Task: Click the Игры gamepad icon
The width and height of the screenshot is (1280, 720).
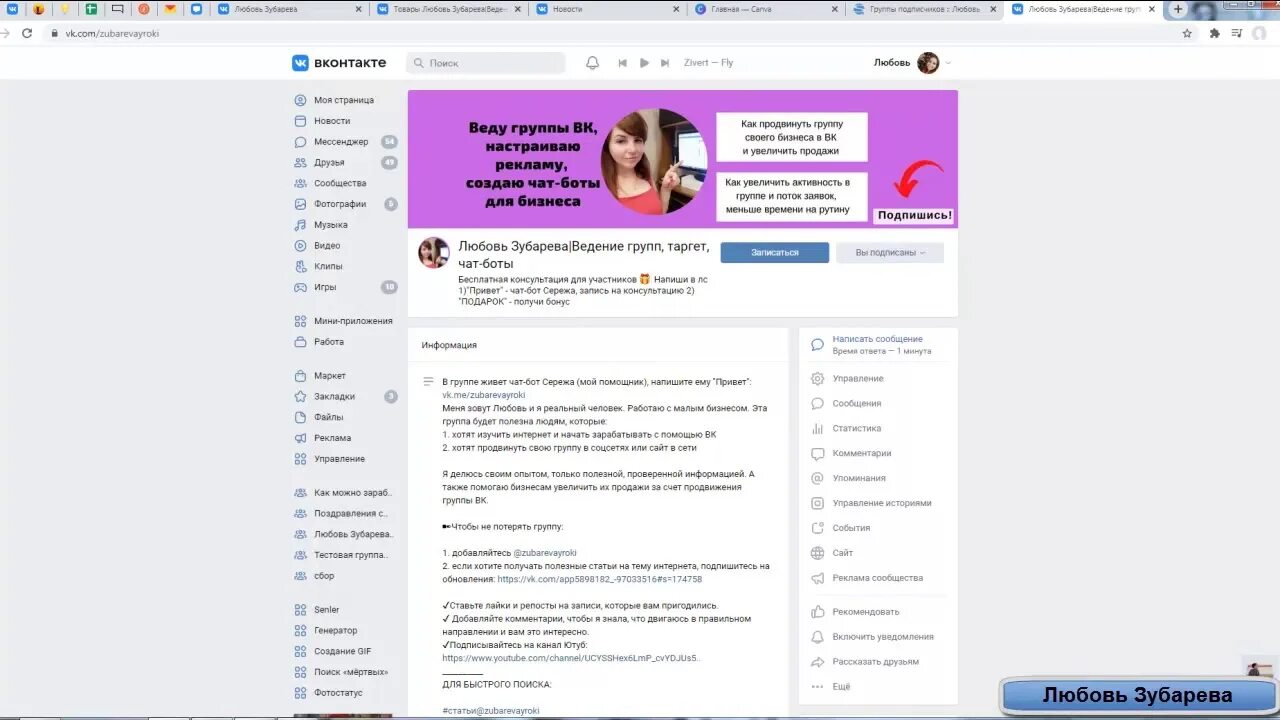Action: [300, 287]
